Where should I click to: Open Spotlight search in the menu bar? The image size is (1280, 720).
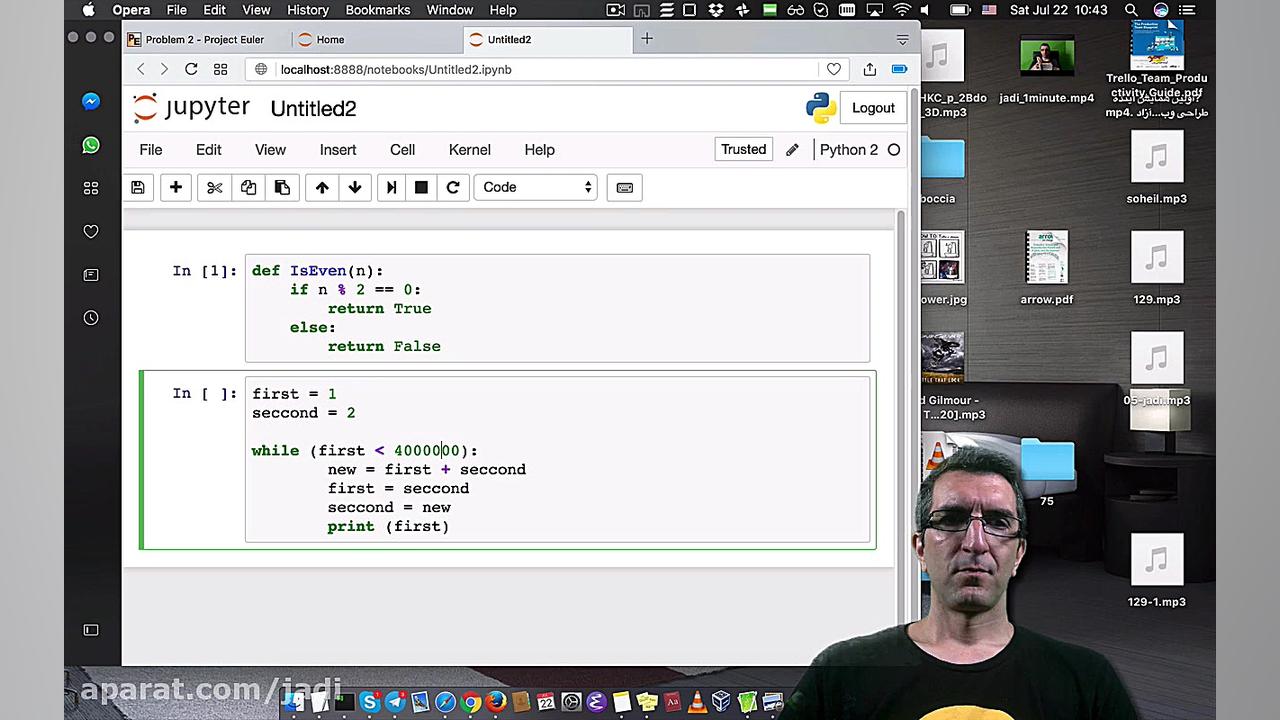click(1131, 10)
